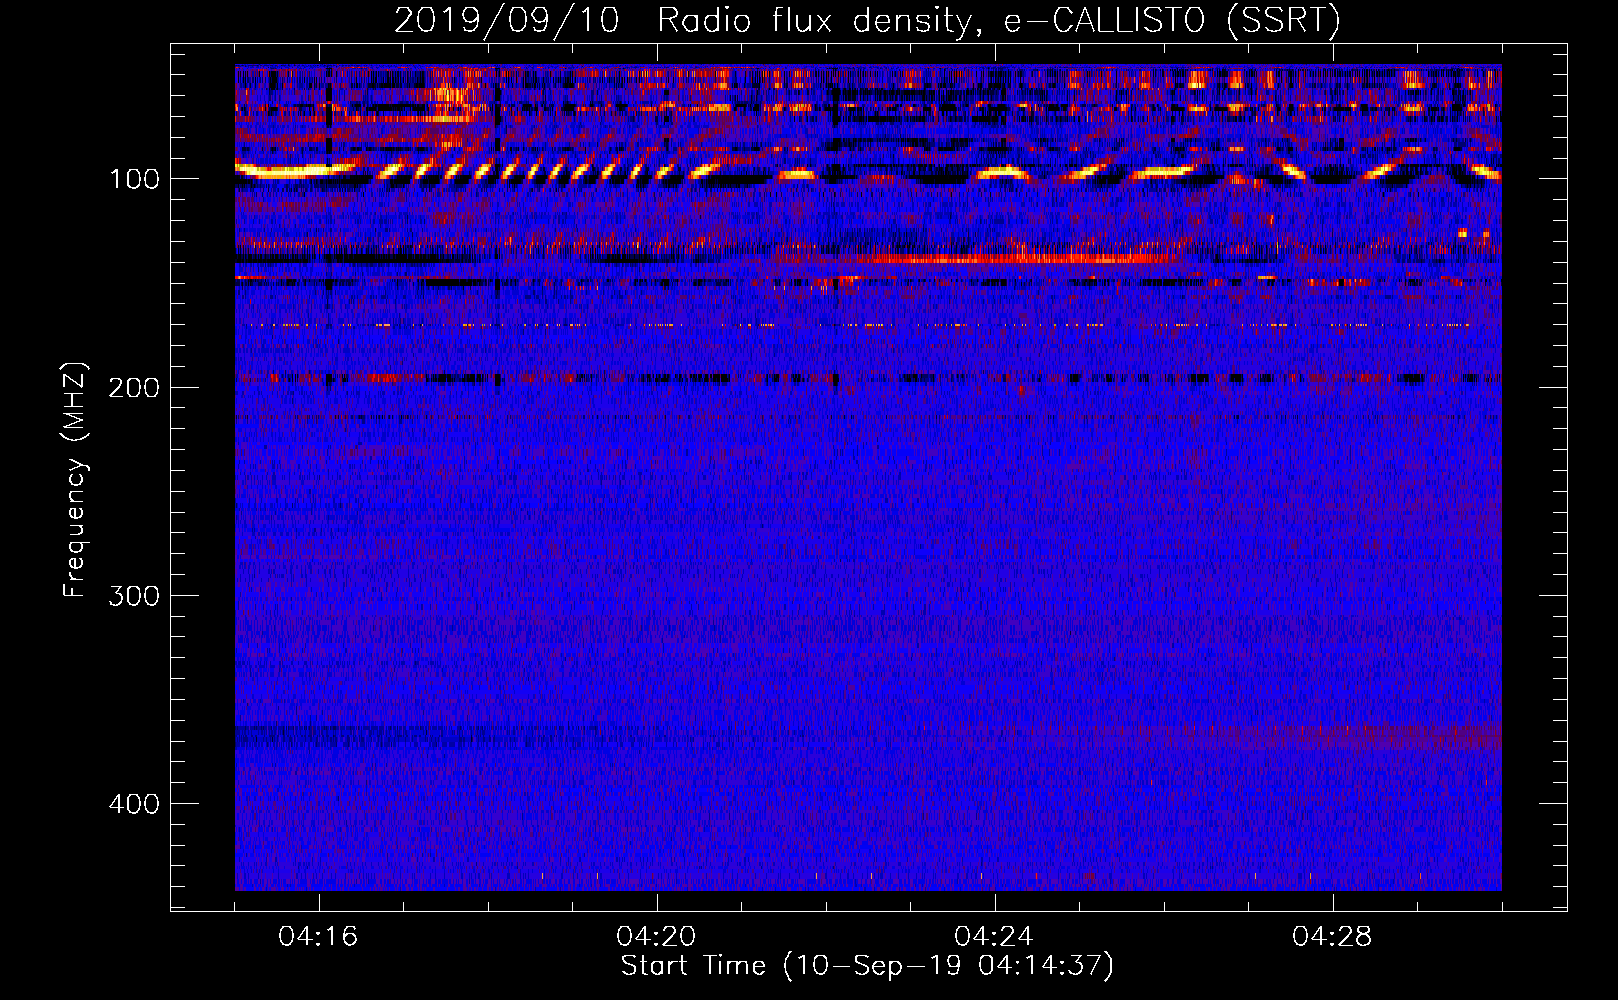
Task: Click the "Frequency (MHZ)" axis label
Action: coord(75,480)
